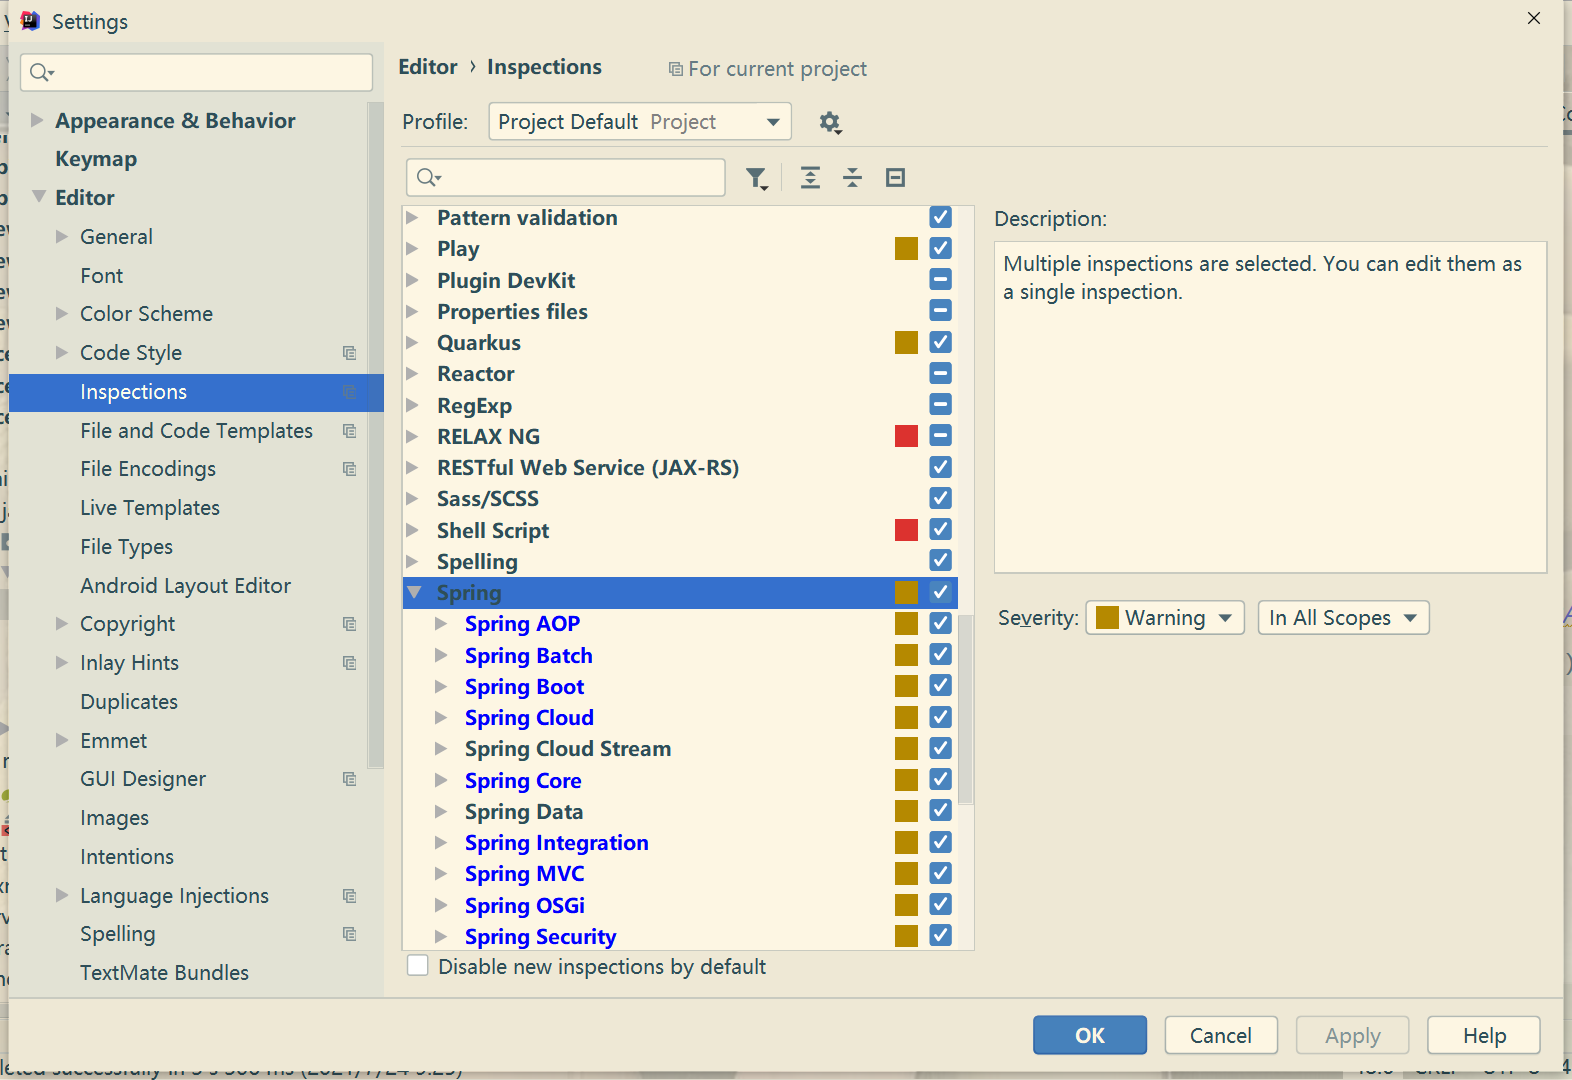This screenshot has height=1080, width=1572.
Task: Click the project-level icon beside File Encodings
Action: [x=349, y=469]
